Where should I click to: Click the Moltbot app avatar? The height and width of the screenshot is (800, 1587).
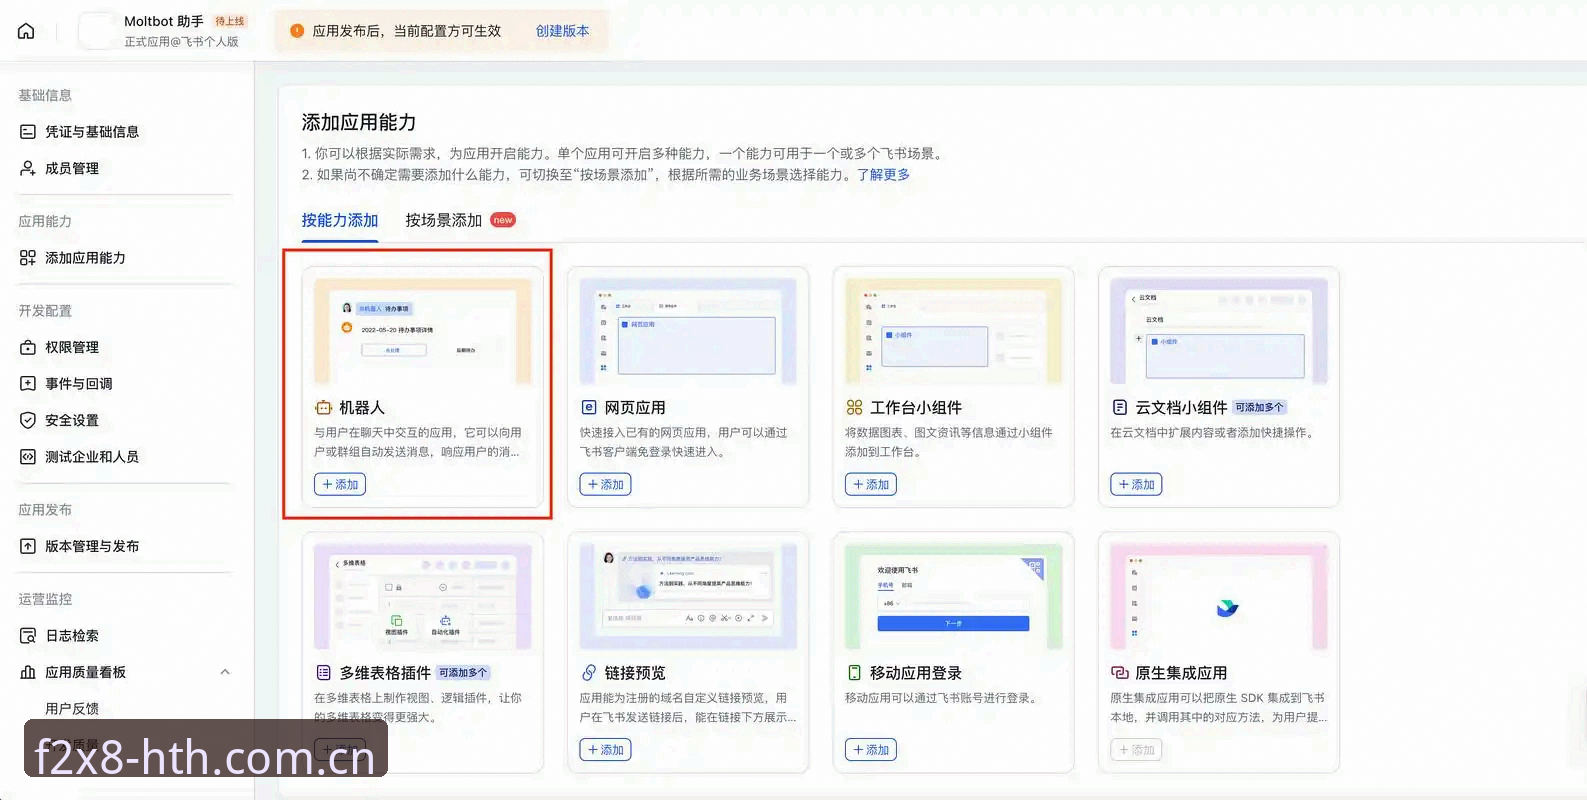pos(97,31)
